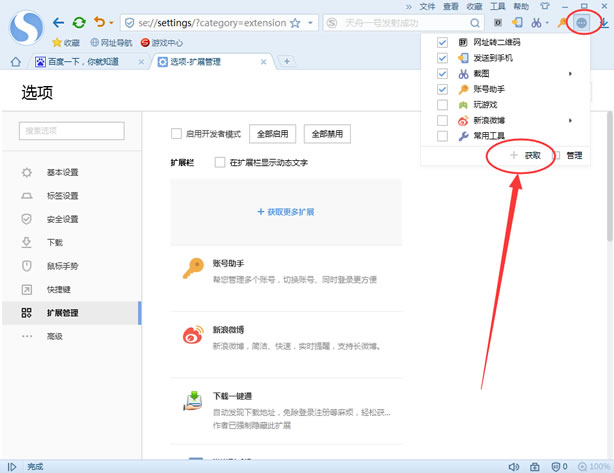Click the 账号助手 key icon in extension list
Viewport: 614px width, 473px height.
pyautogui.click(x=193, y=268)
